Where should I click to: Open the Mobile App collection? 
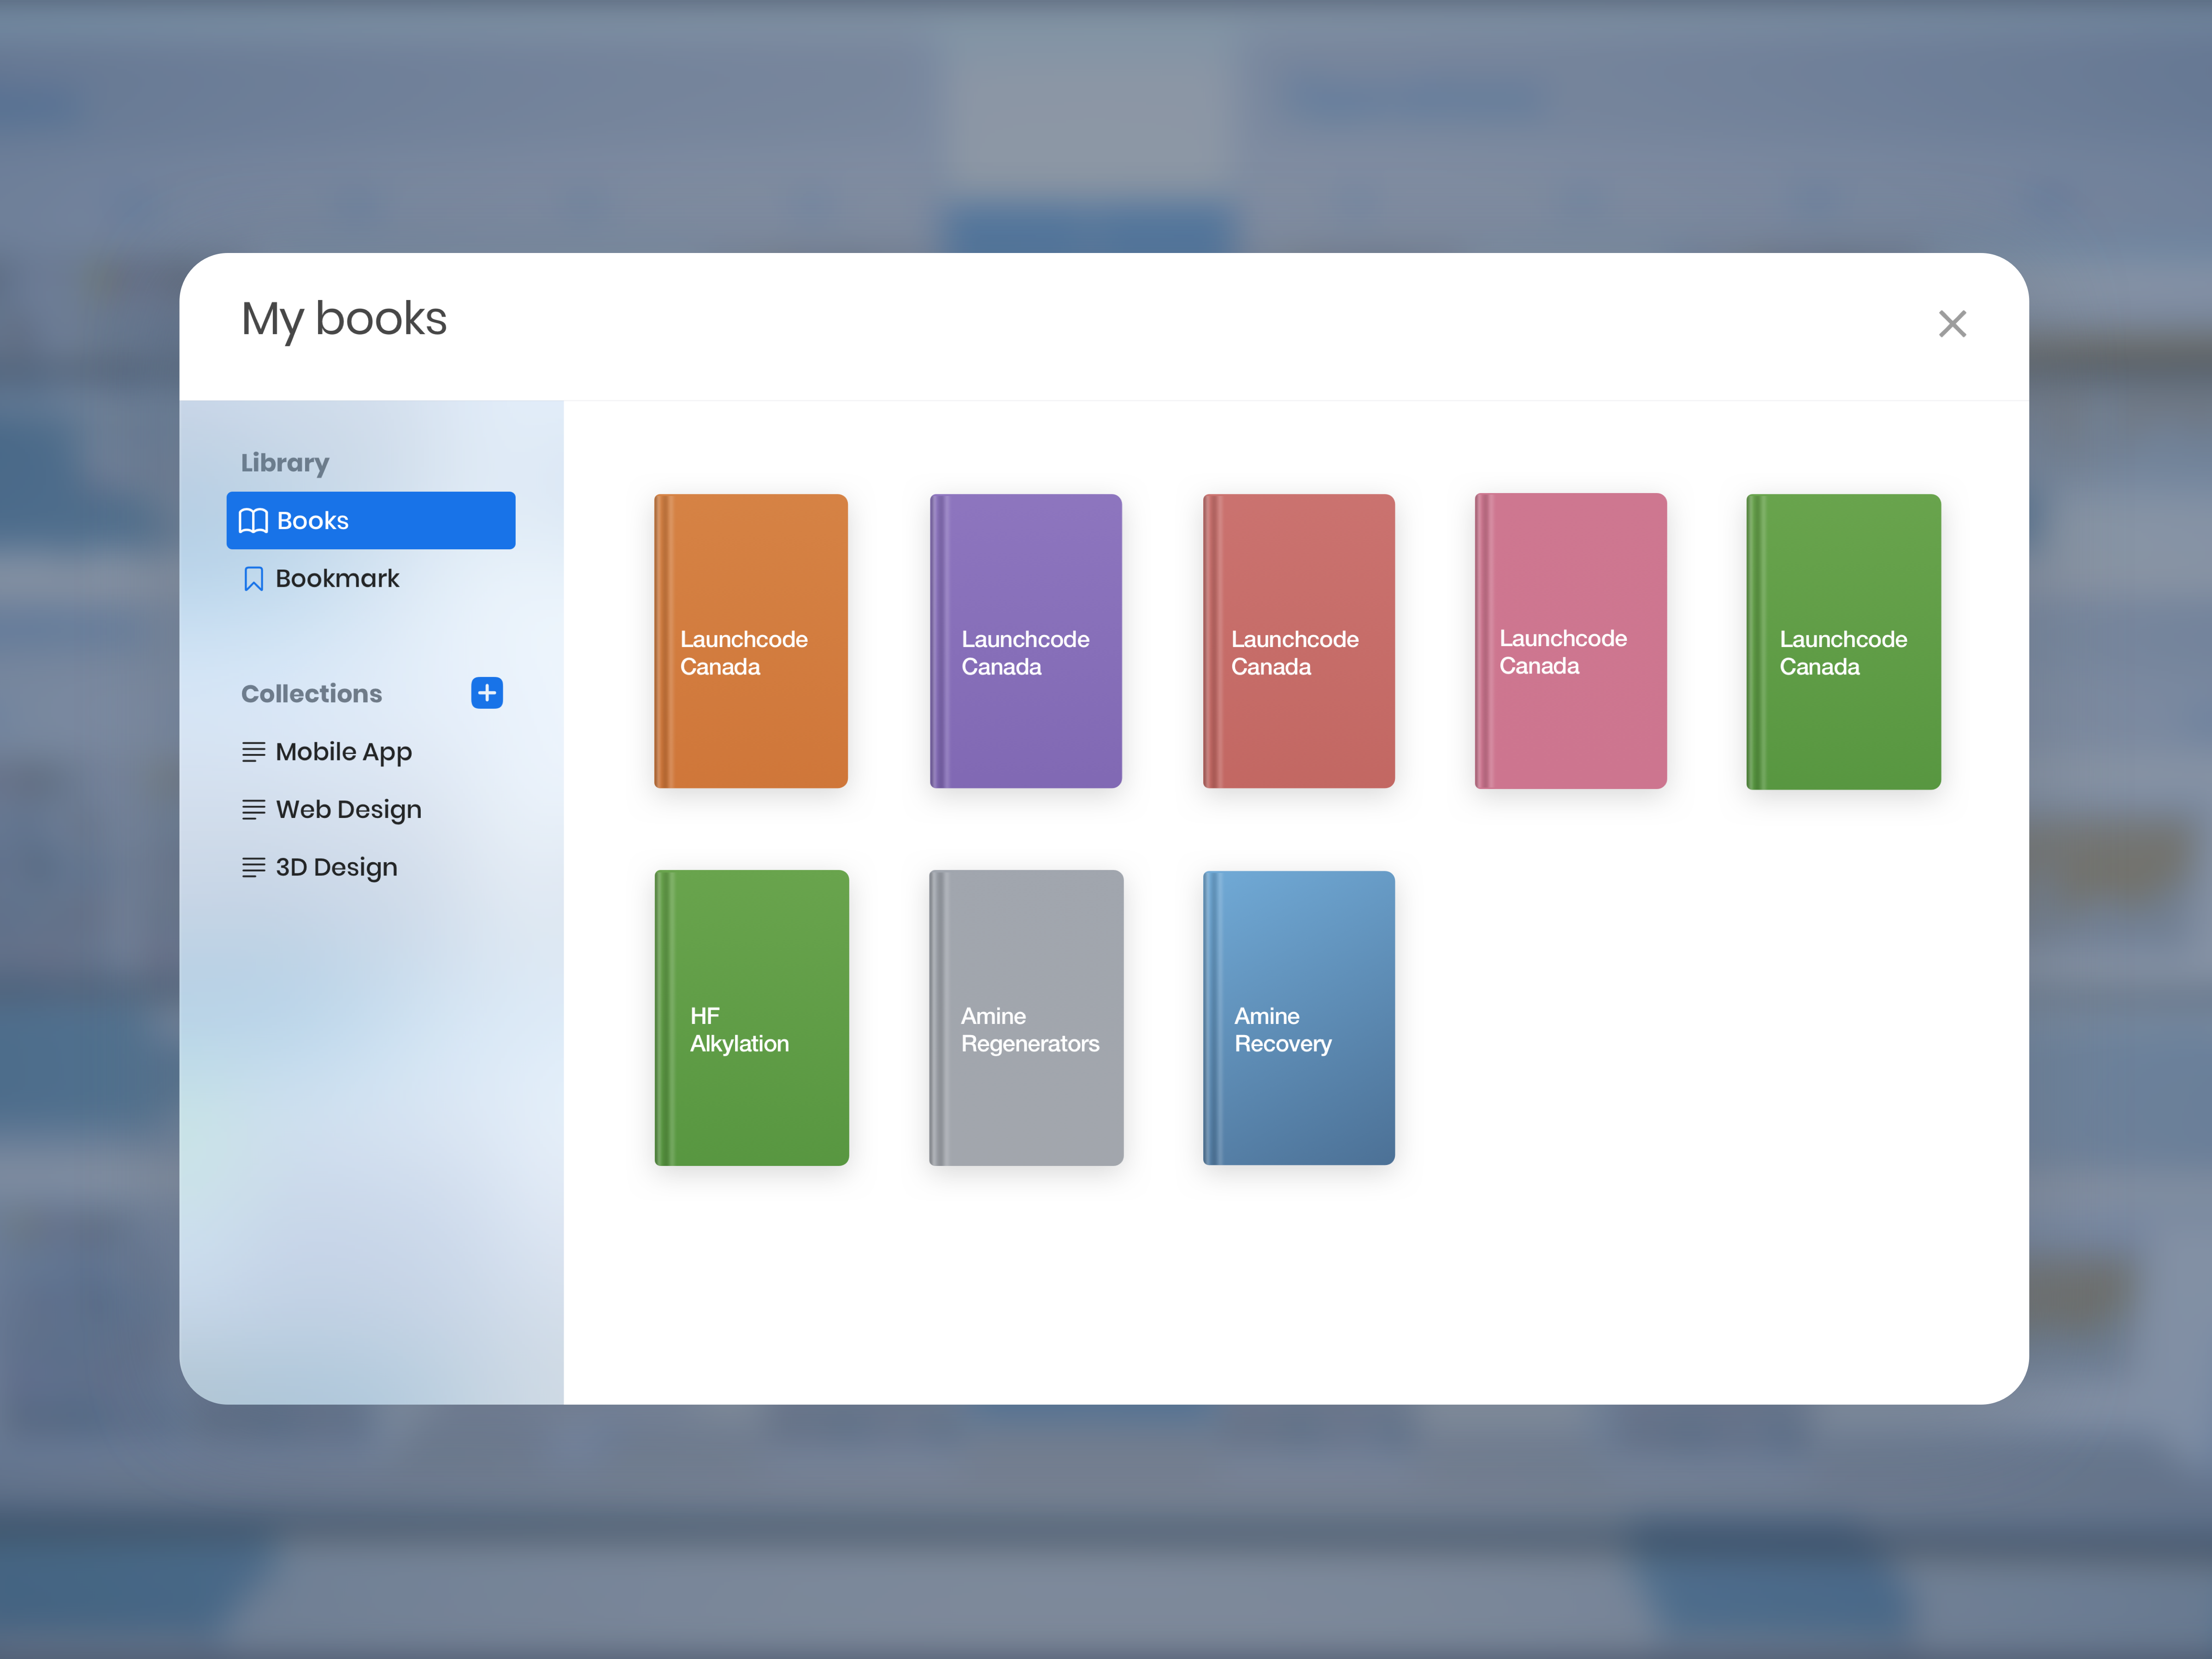pos(343,752)
